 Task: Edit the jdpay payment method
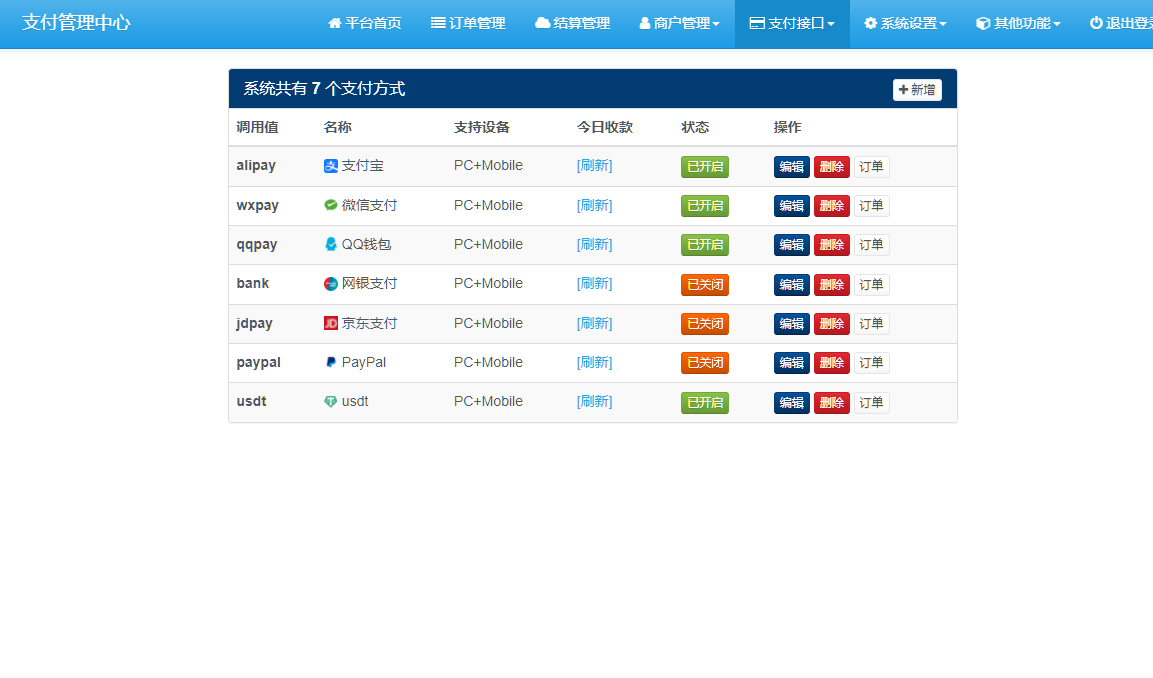(x=791, y=324)
